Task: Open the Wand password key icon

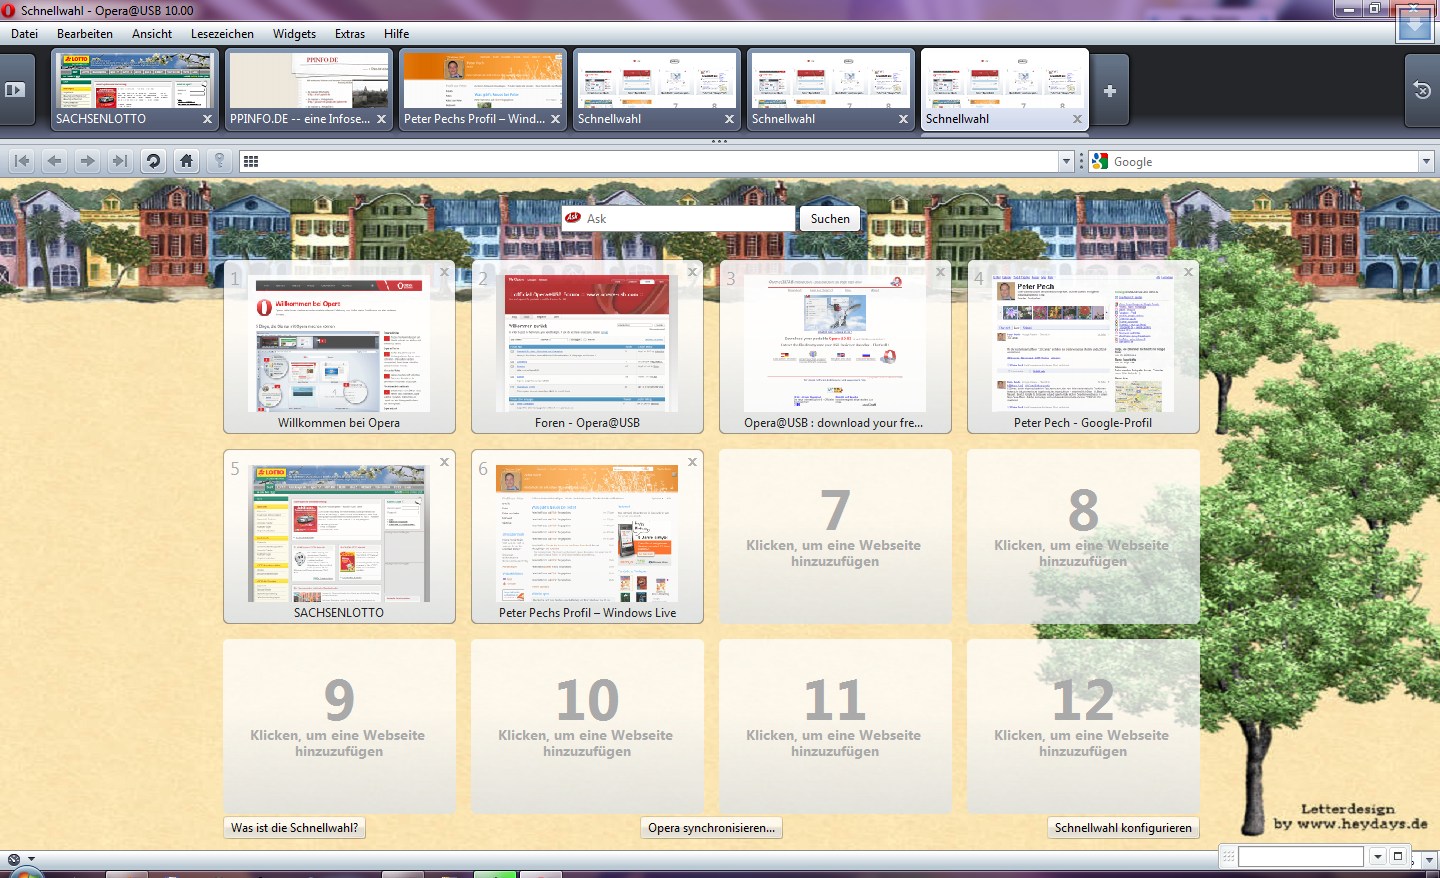Action: point(220,161)
